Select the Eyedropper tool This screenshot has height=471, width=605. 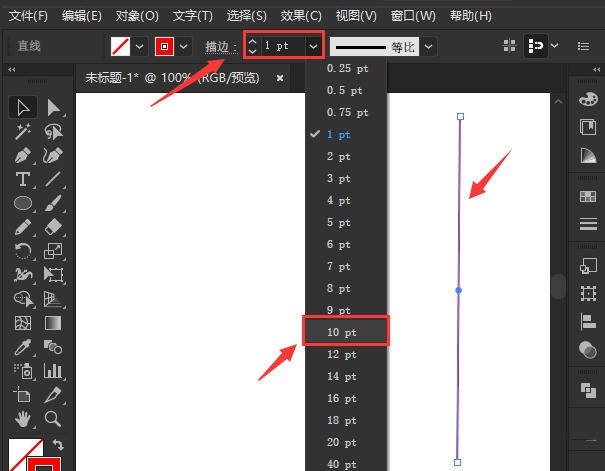tap(23, 347)
